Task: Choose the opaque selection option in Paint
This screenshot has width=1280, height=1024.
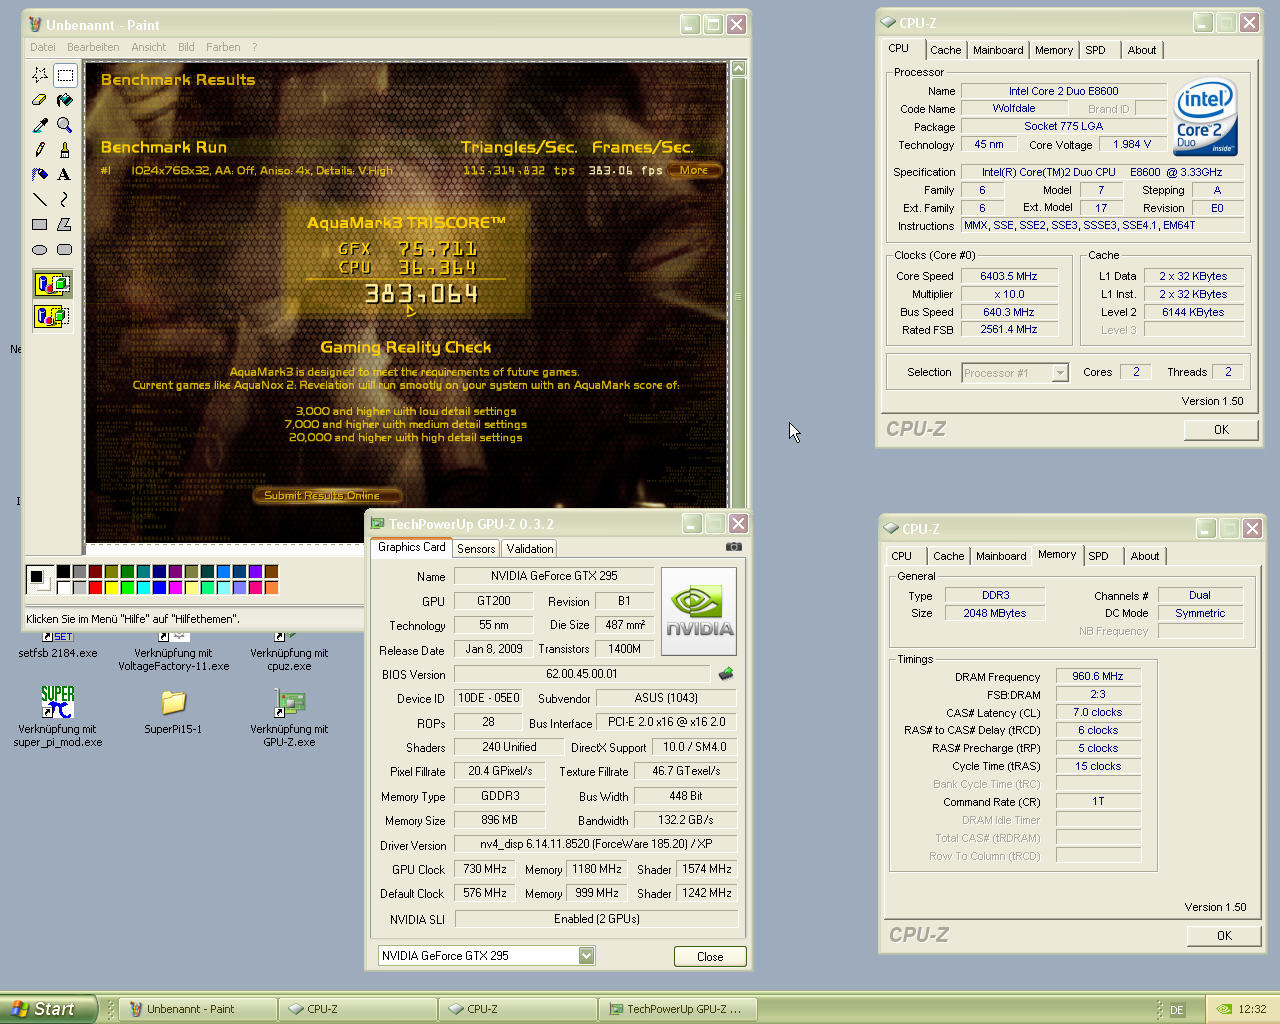Action: [52, 285]
